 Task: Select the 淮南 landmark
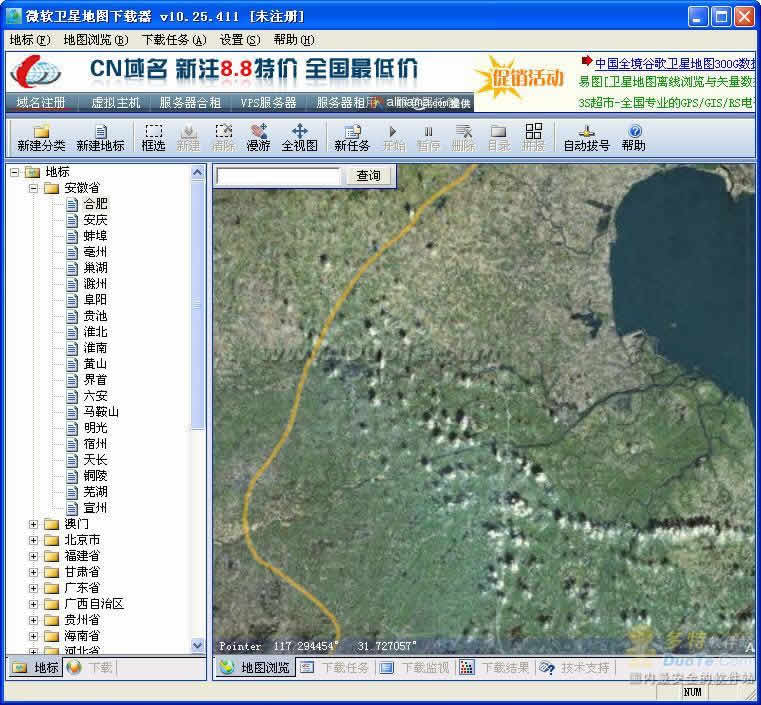(x=95, y=348)
